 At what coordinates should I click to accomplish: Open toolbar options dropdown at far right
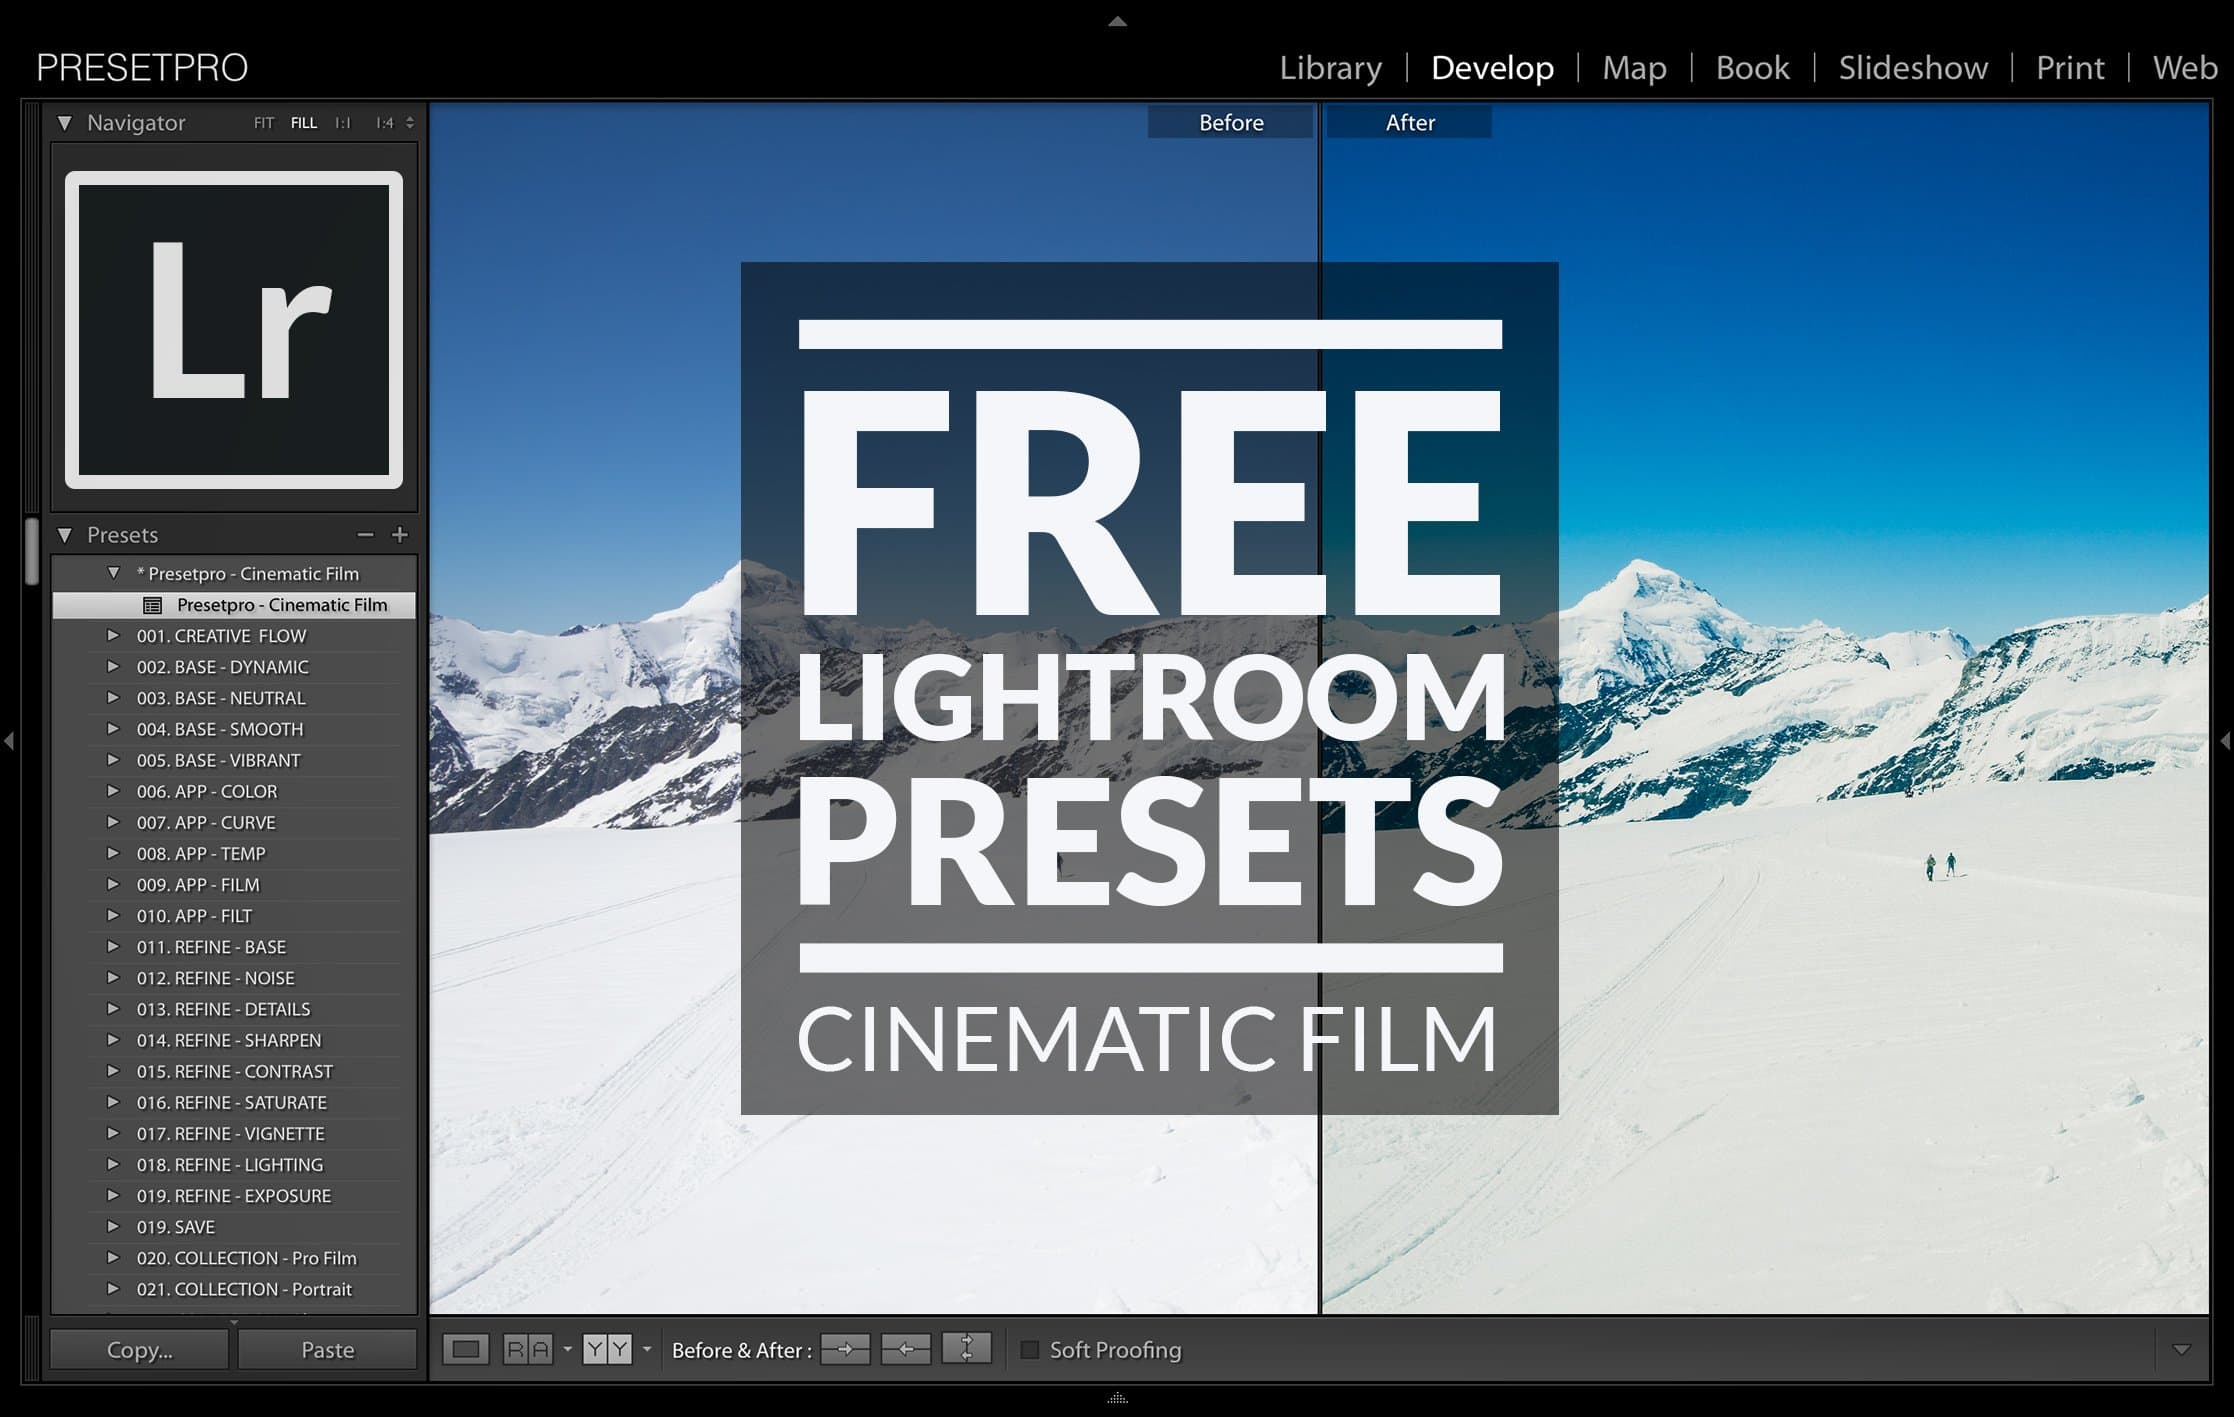[2182, 1350]
